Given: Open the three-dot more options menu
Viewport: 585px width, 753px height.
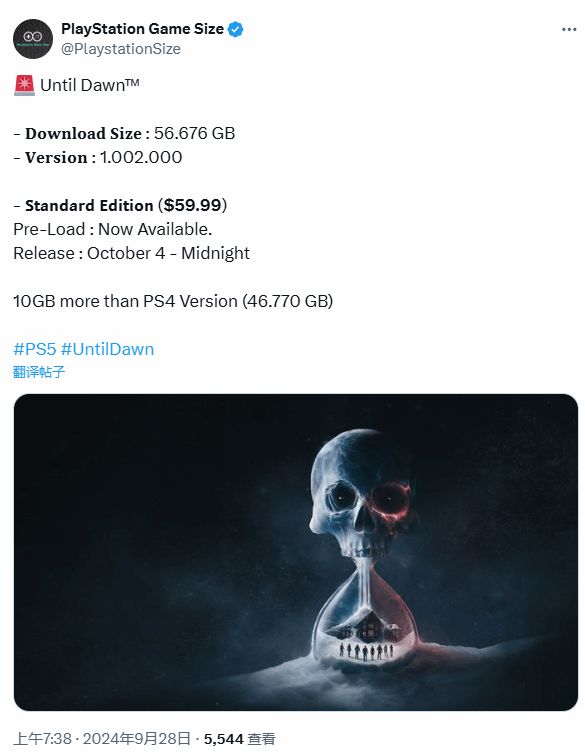Looking at the screenshot, I should point(569,30).
